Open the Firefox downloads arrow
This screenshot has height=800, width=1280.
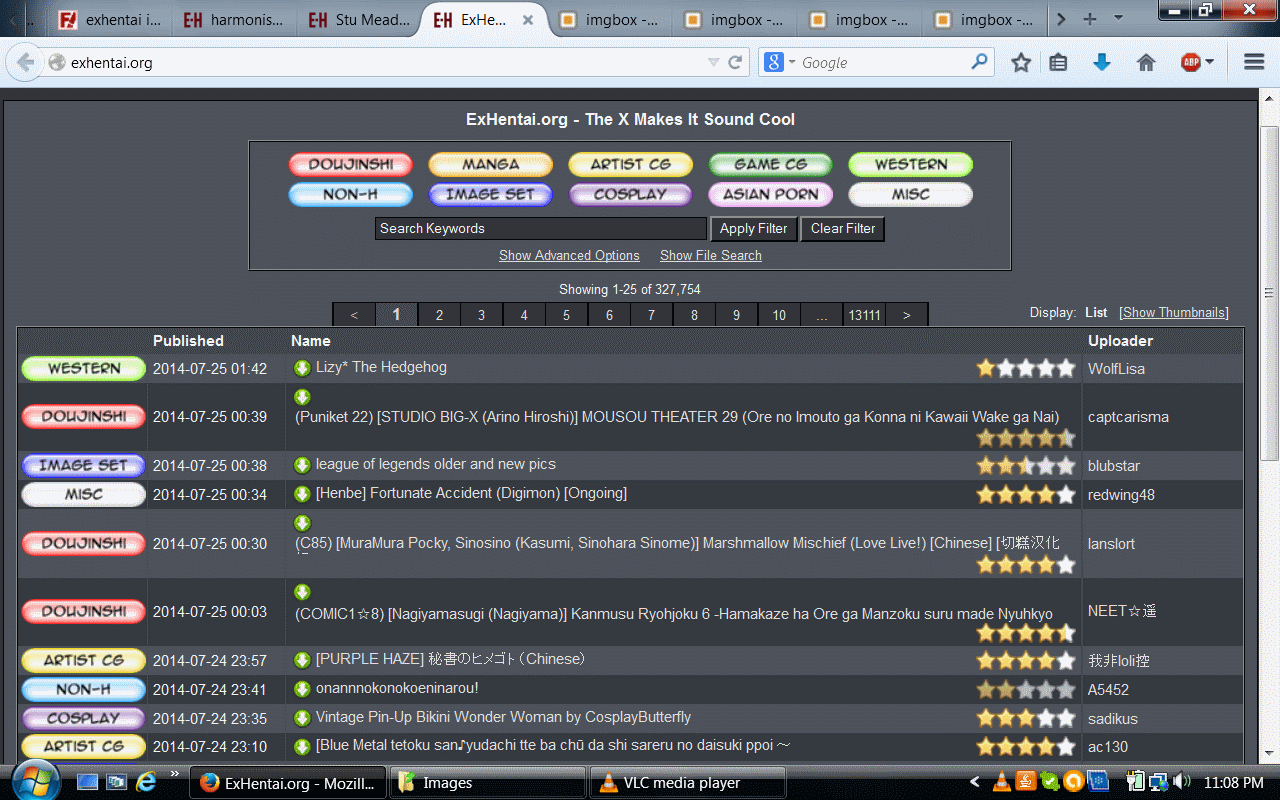tap(1102, 62)
